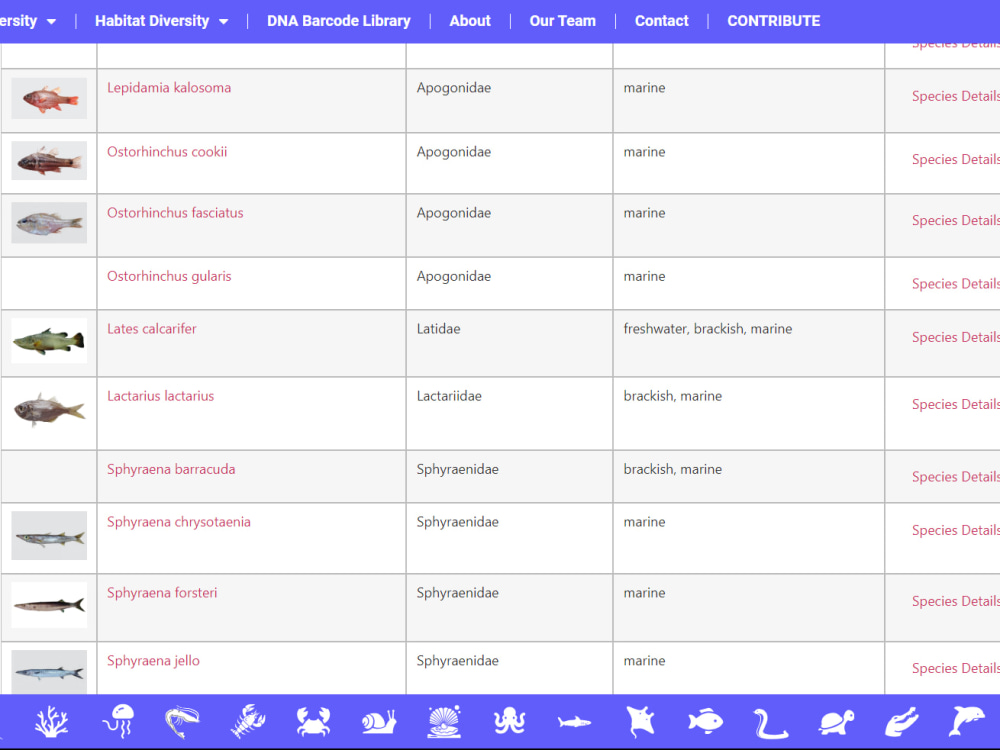View Species Details for Lepidamia kalosoma
The height and width of the screenshot is (750, 1000).
[955, 96]
